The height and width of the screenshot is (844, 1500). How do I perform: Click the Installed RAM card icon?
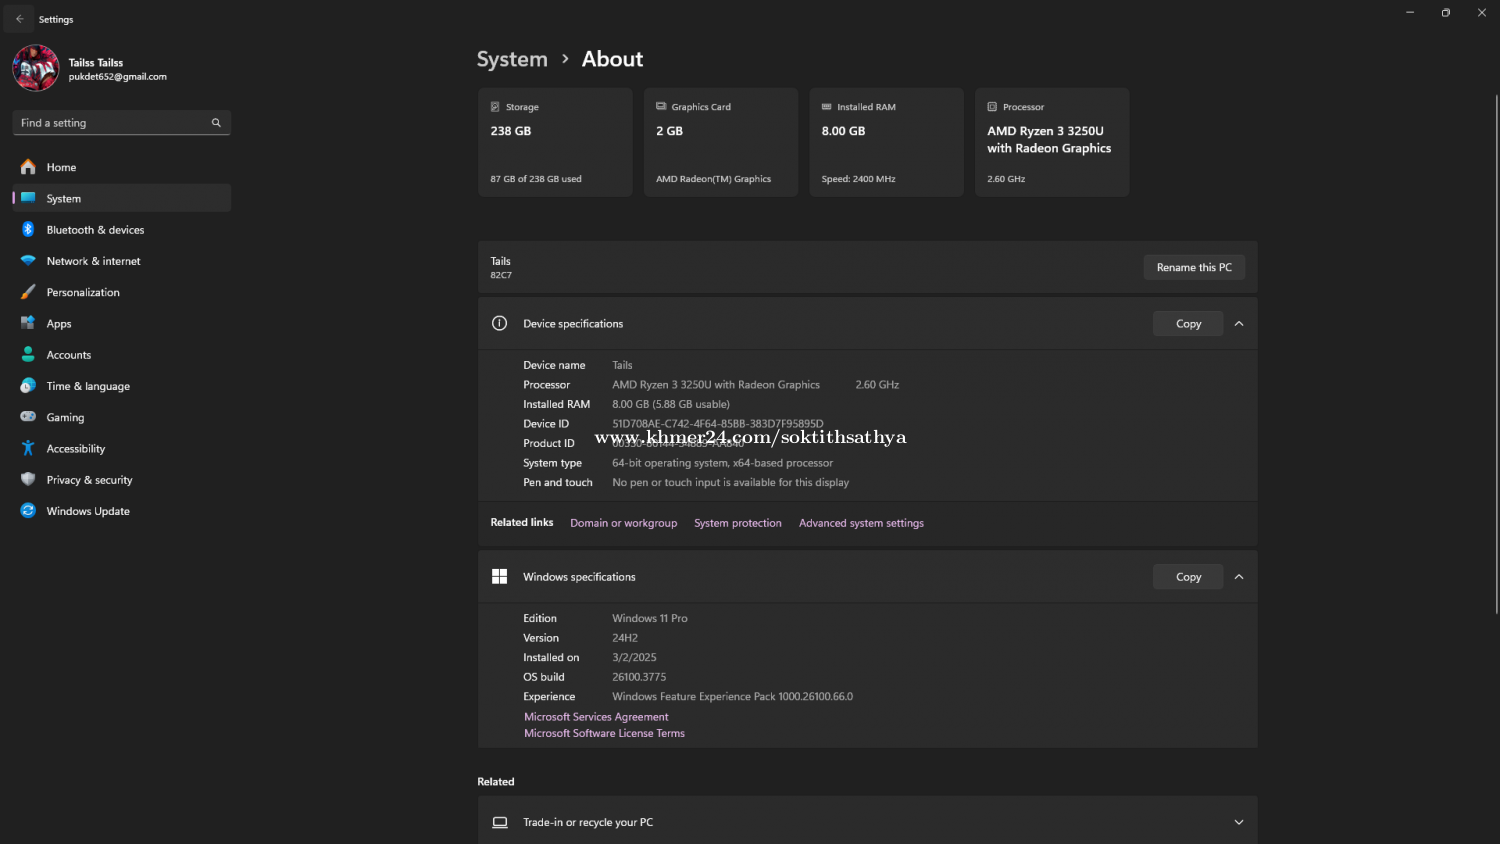(x=827, y=106)
